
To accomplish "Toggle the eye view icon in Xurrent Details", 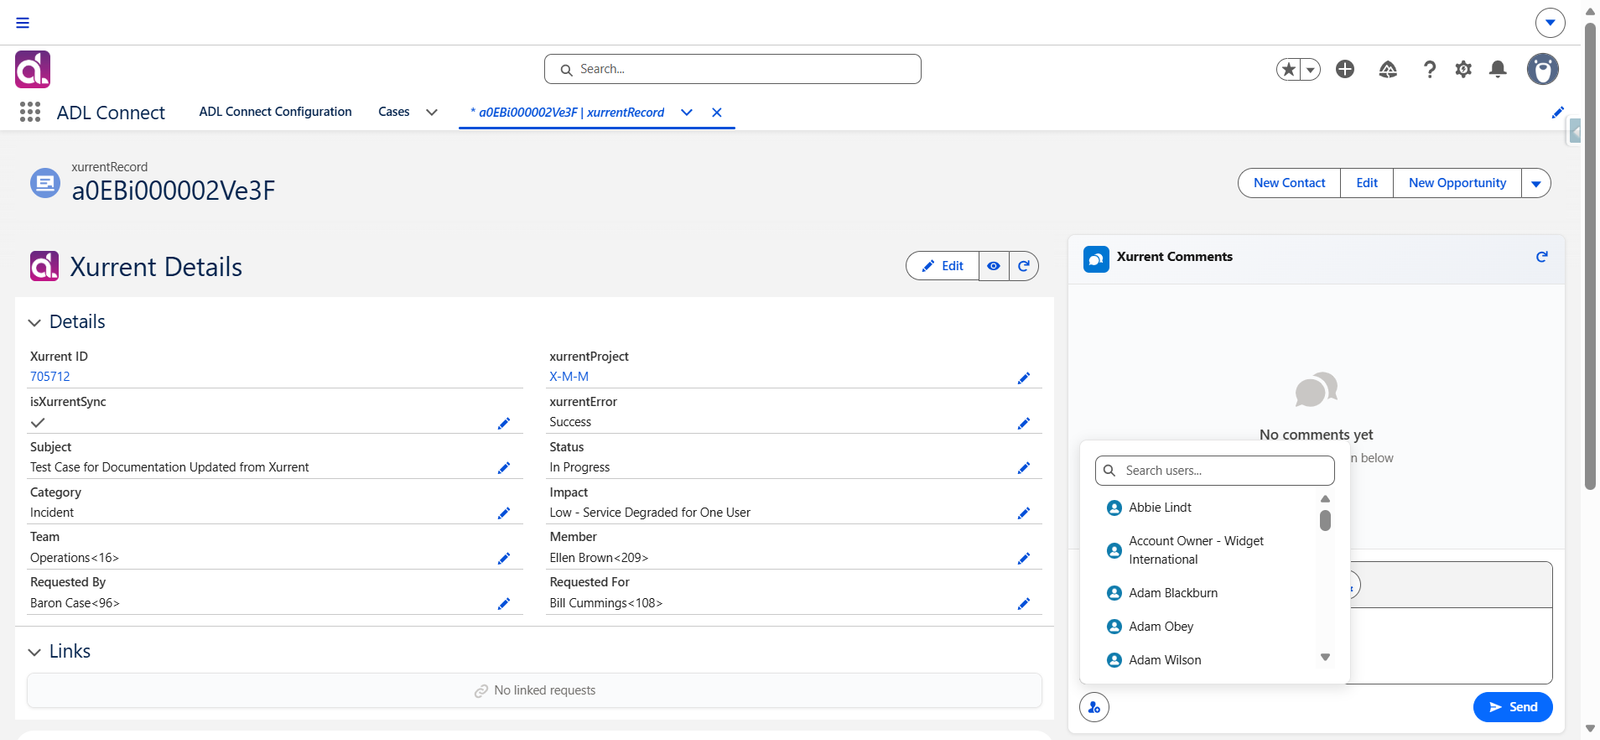I will (x=993, y=266).
